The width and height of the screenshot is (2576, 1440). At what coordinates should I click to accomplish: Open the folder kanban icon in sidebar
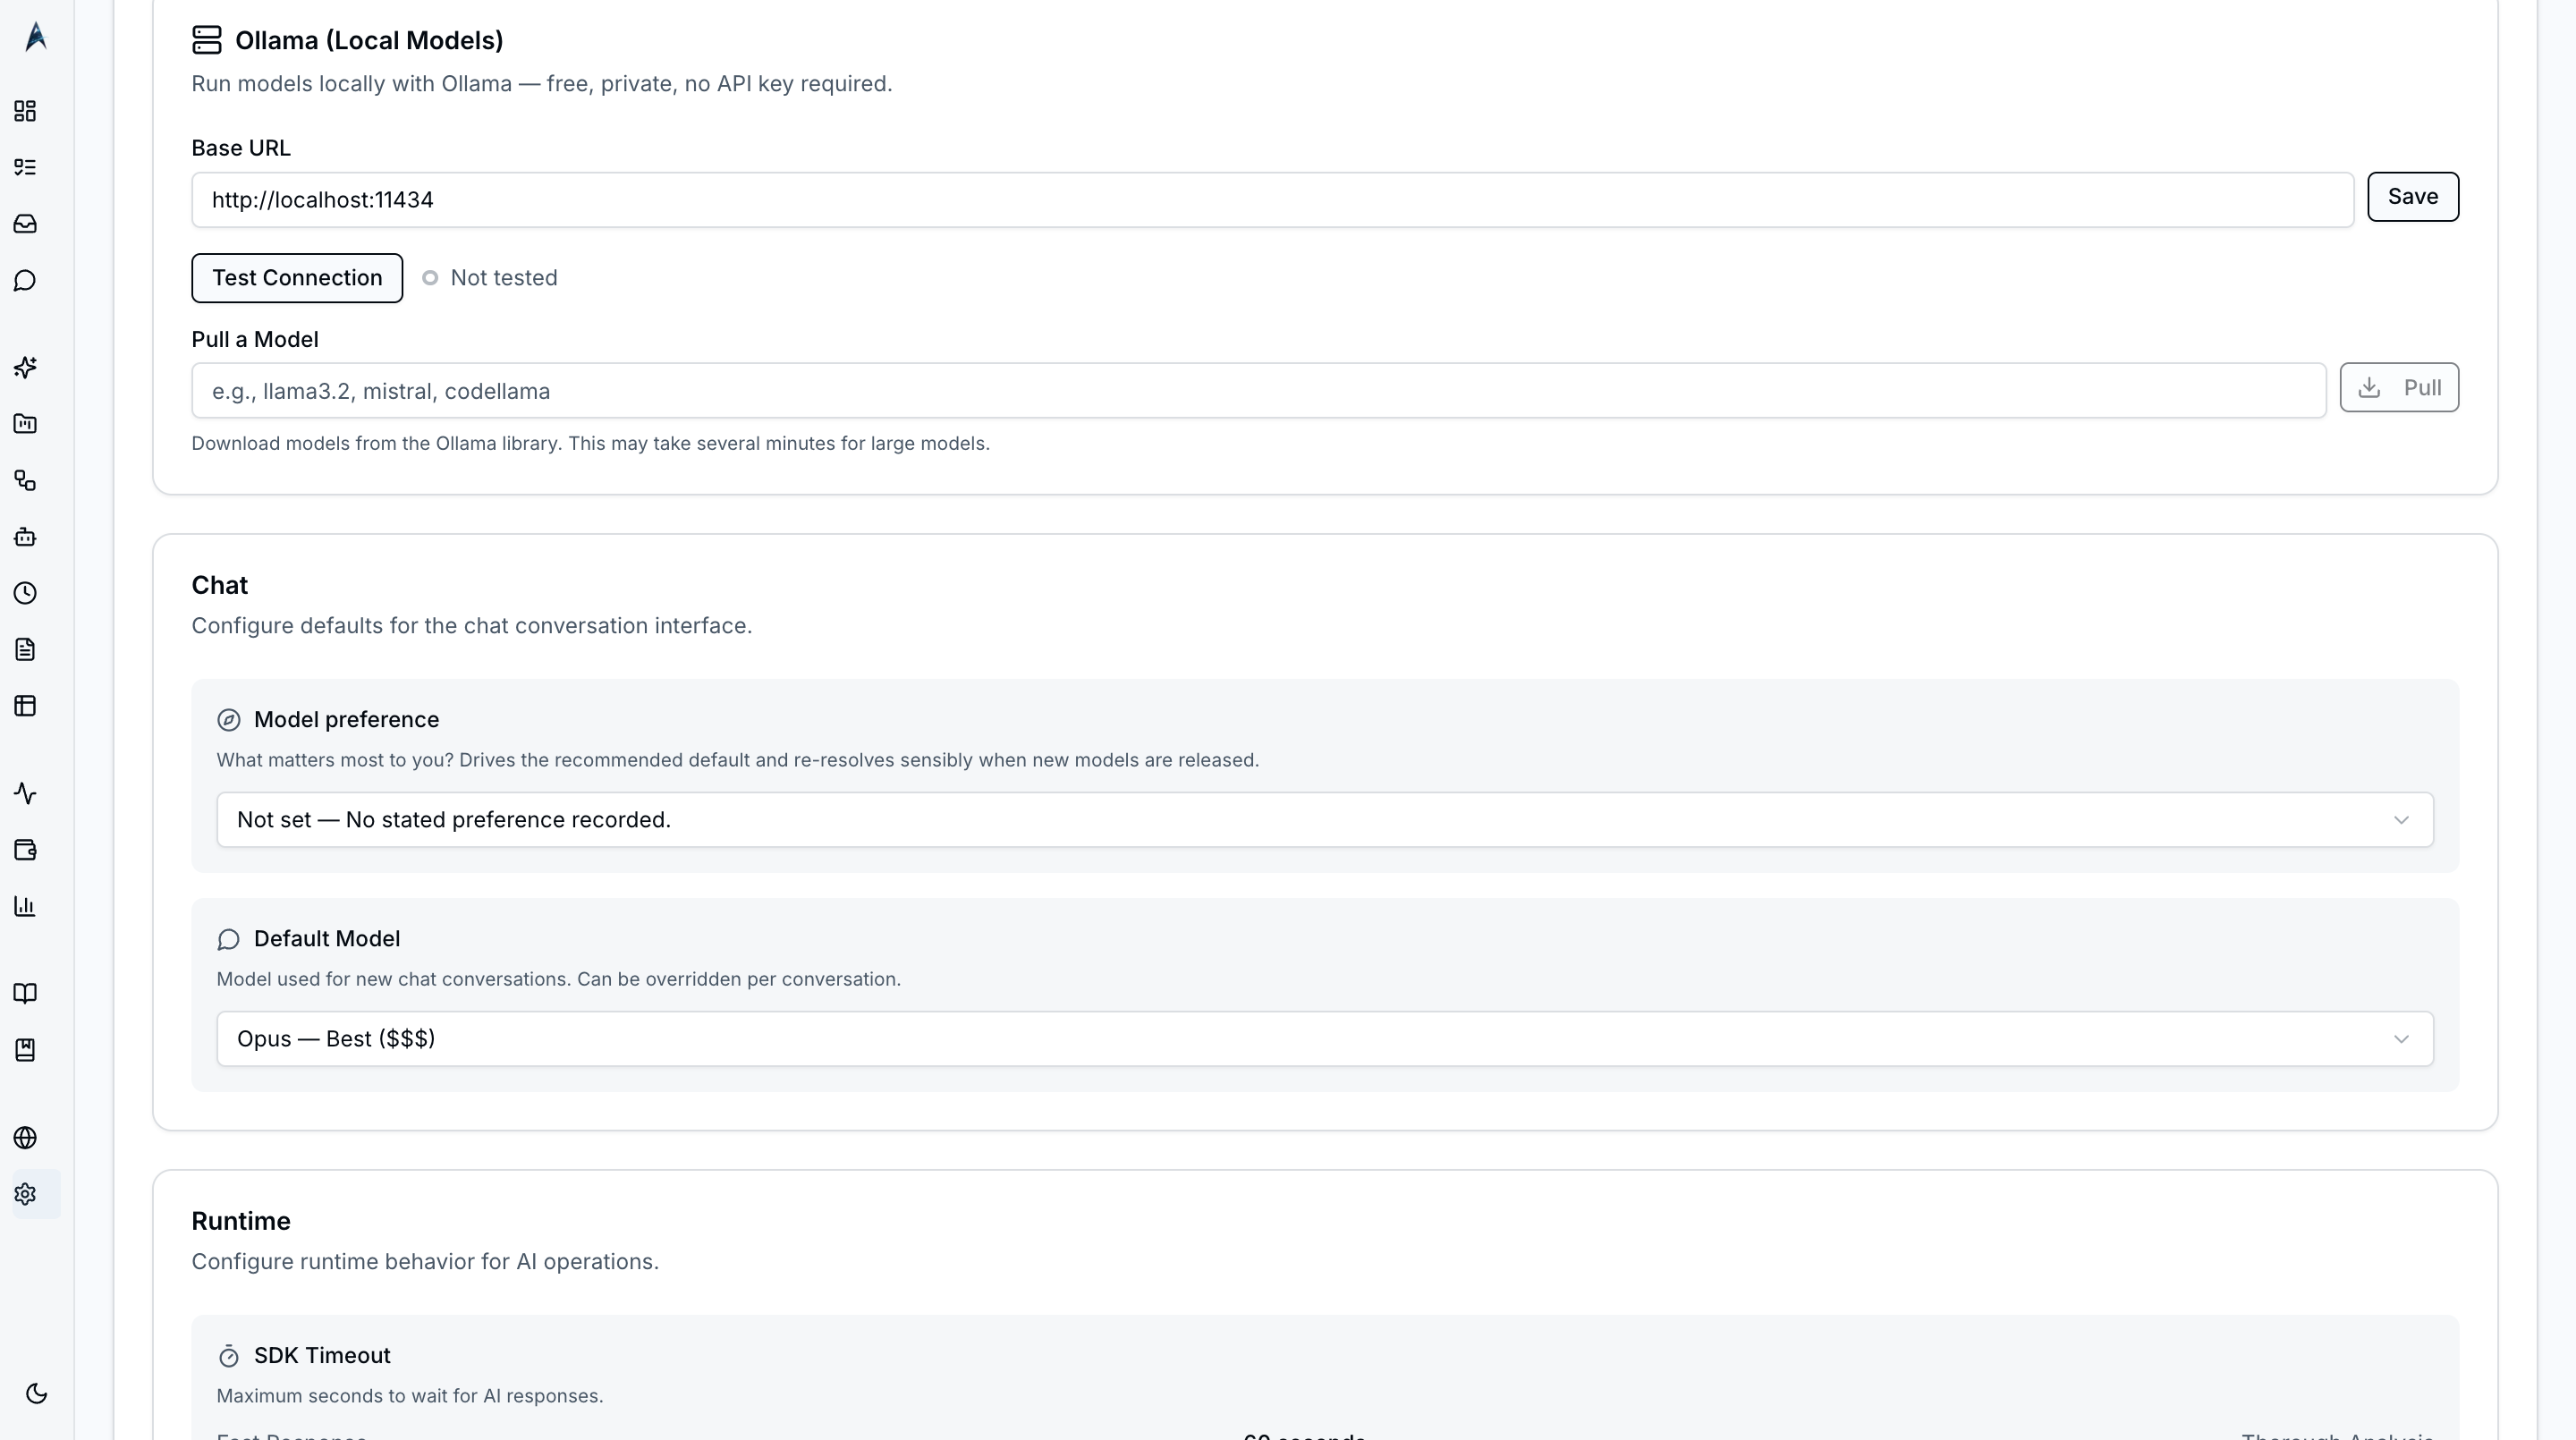tap(25, 424)
